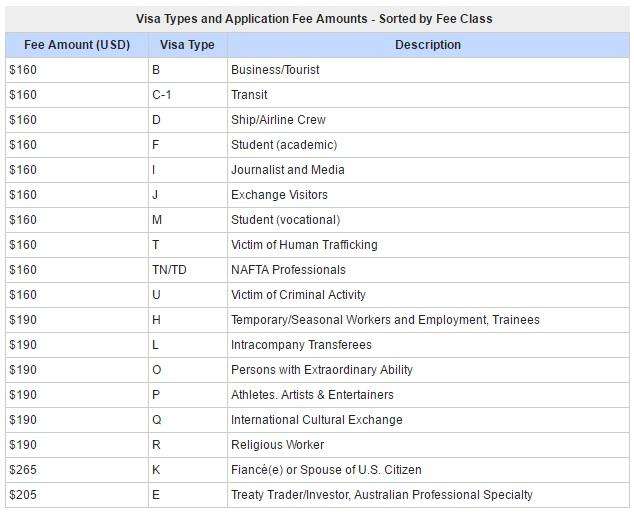Screen dimensions: 634x515
Task: Click visa type 'H' cell
Action: 188,320
